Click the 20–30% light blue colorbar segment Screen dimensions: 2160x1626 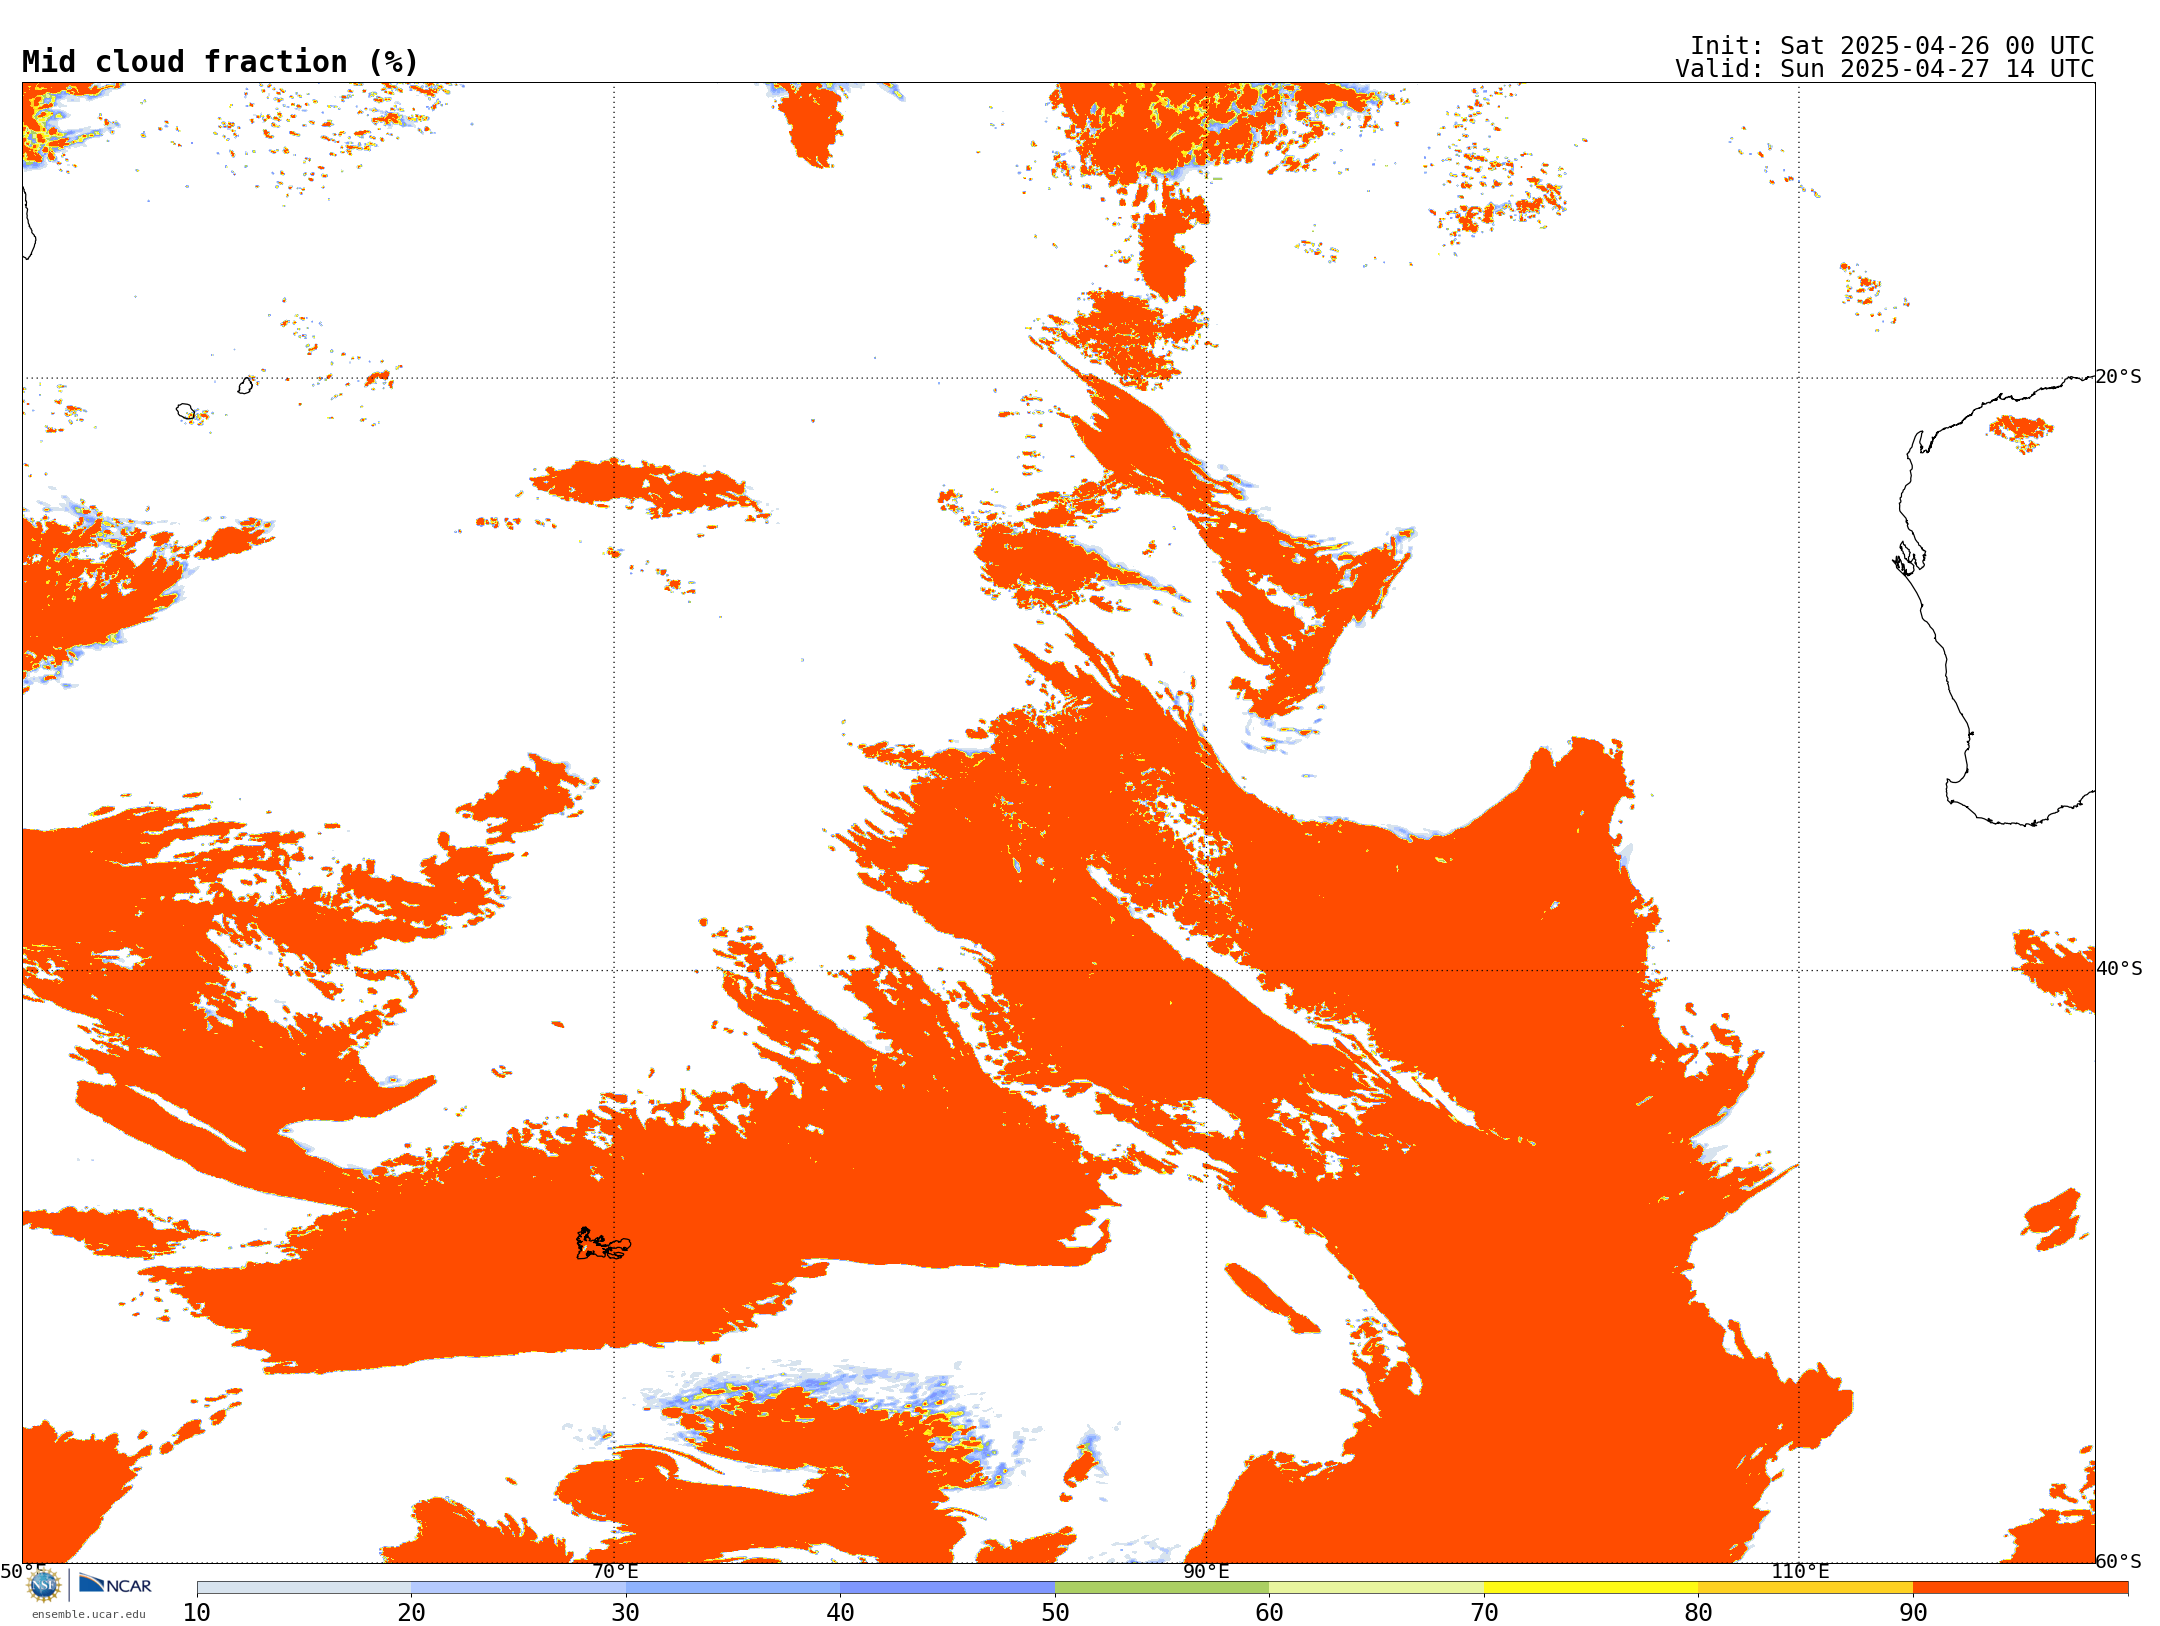point(518,1588)
